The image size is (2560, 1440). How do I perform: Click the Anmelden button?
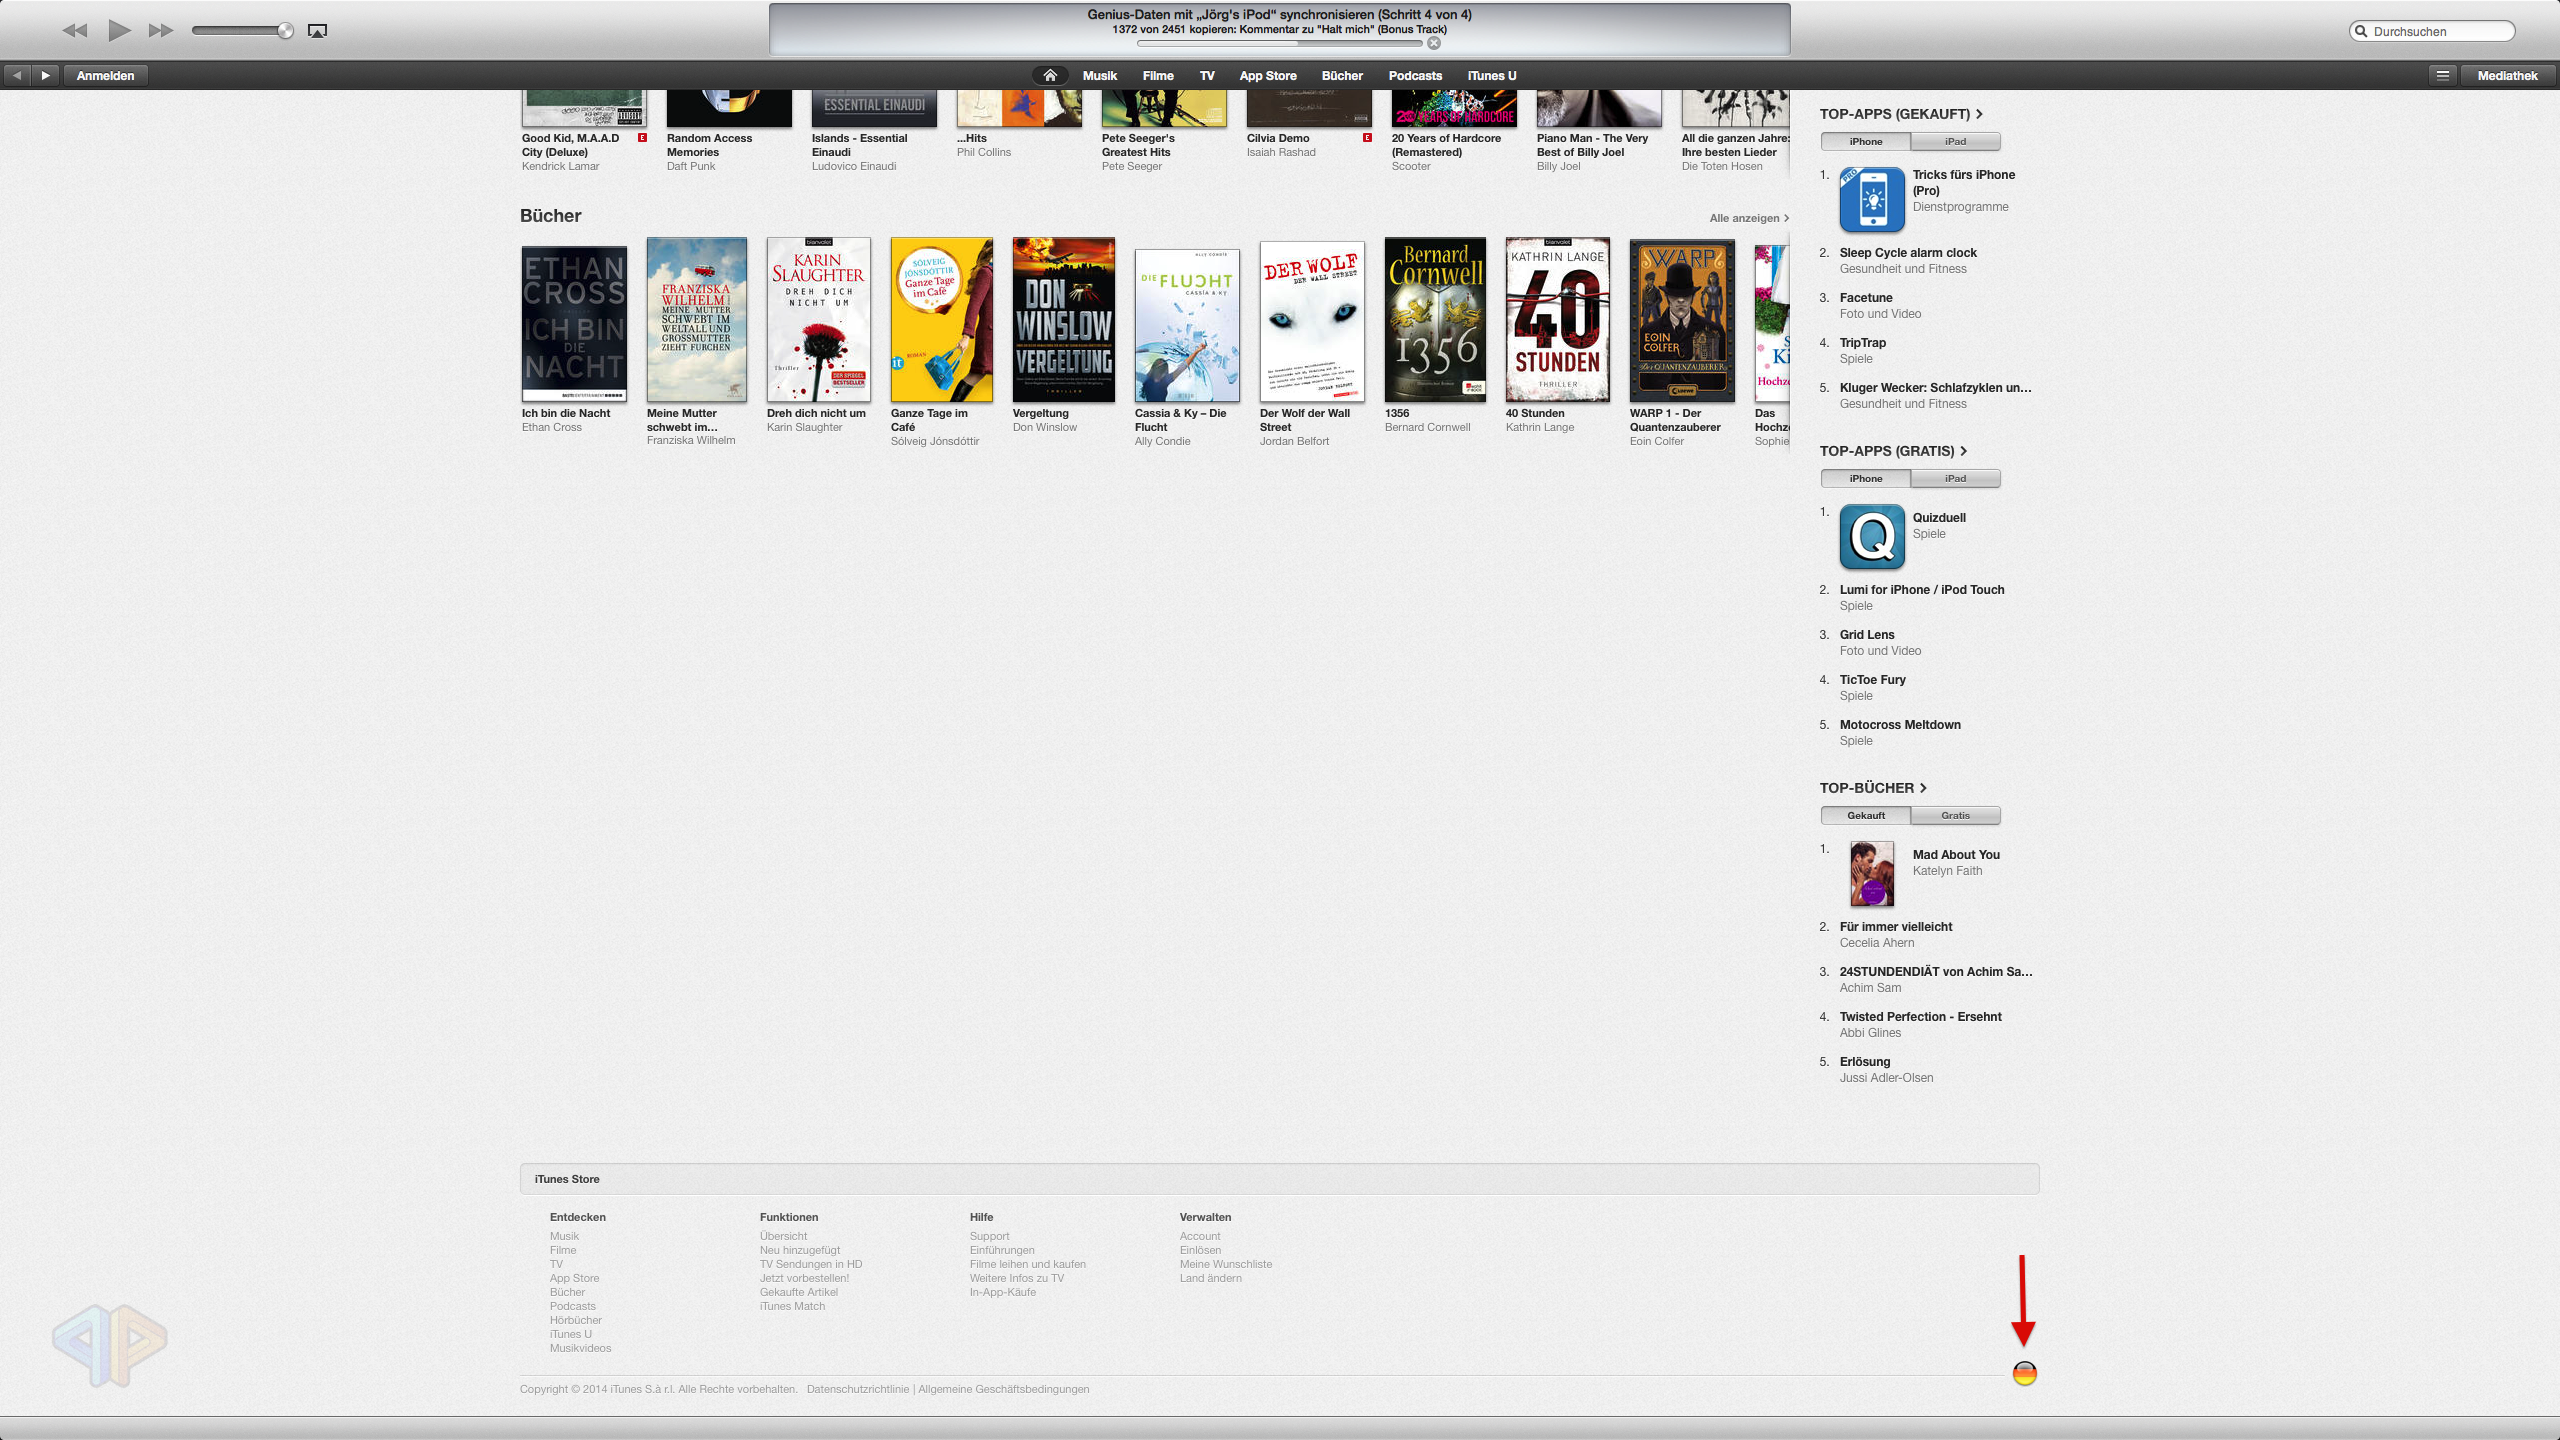[x=105, y=75]
